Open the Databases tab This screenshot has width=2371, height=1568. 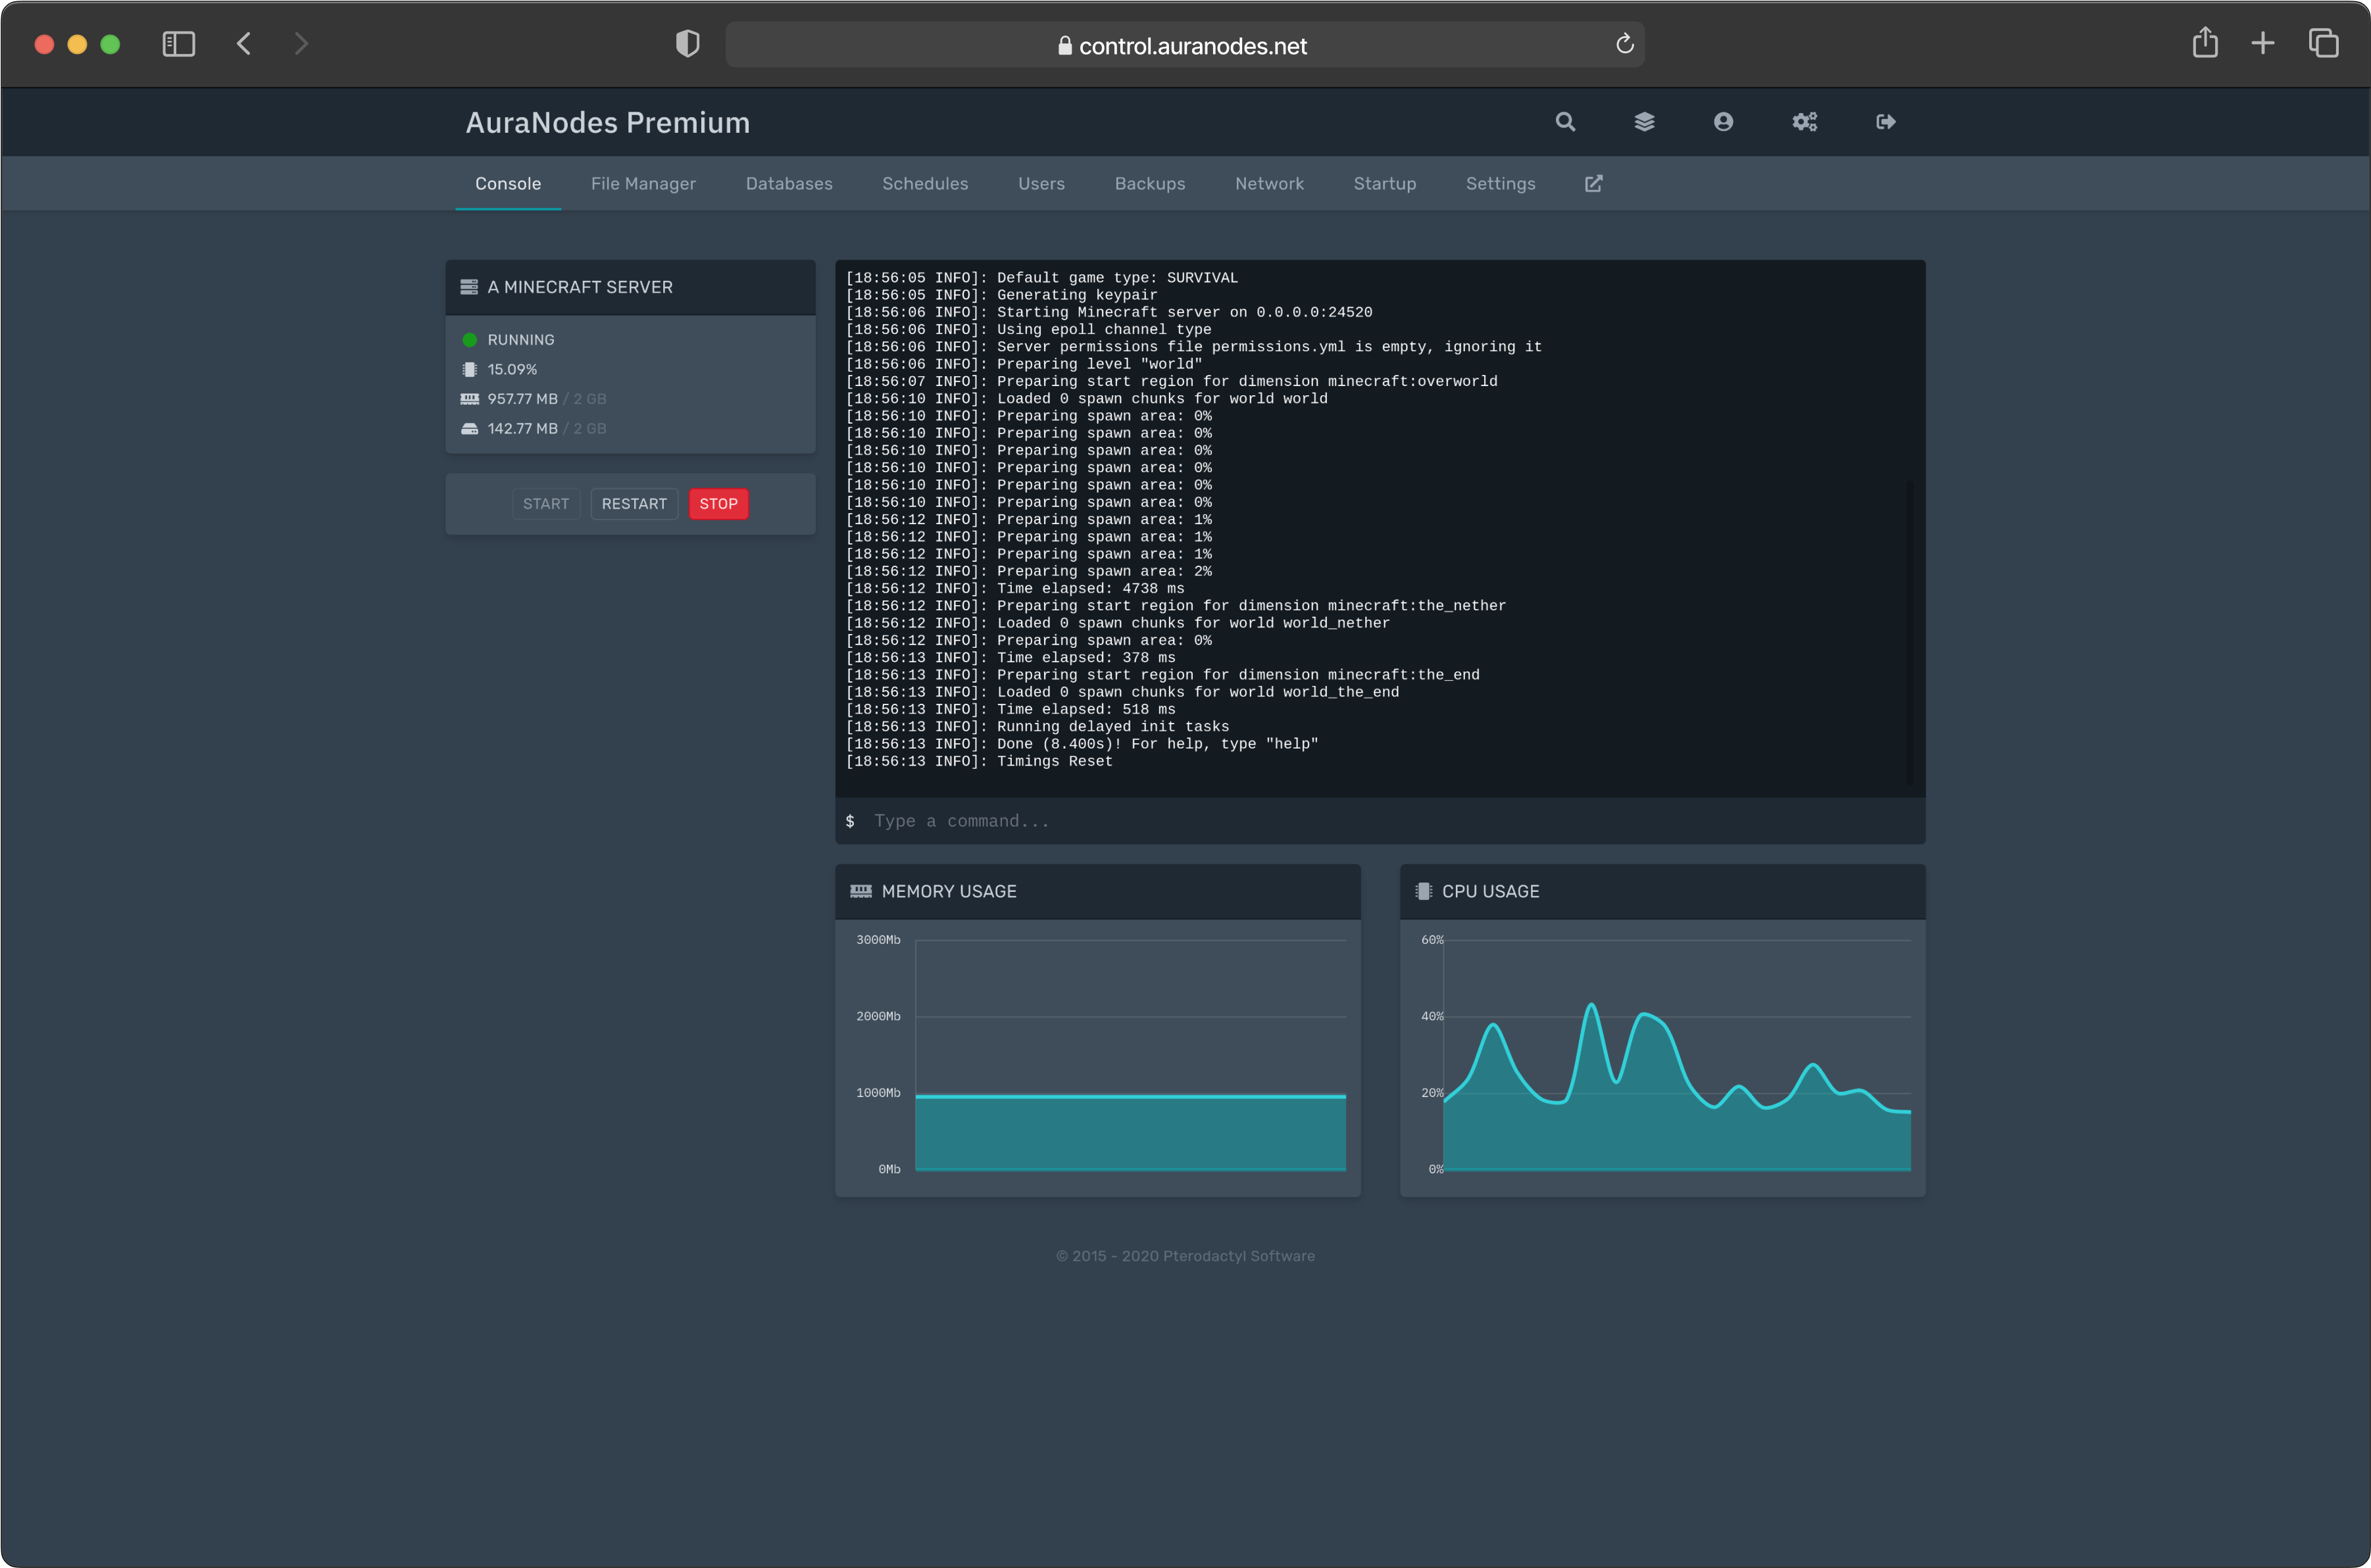pyautogui.click(x=789, y=183)
